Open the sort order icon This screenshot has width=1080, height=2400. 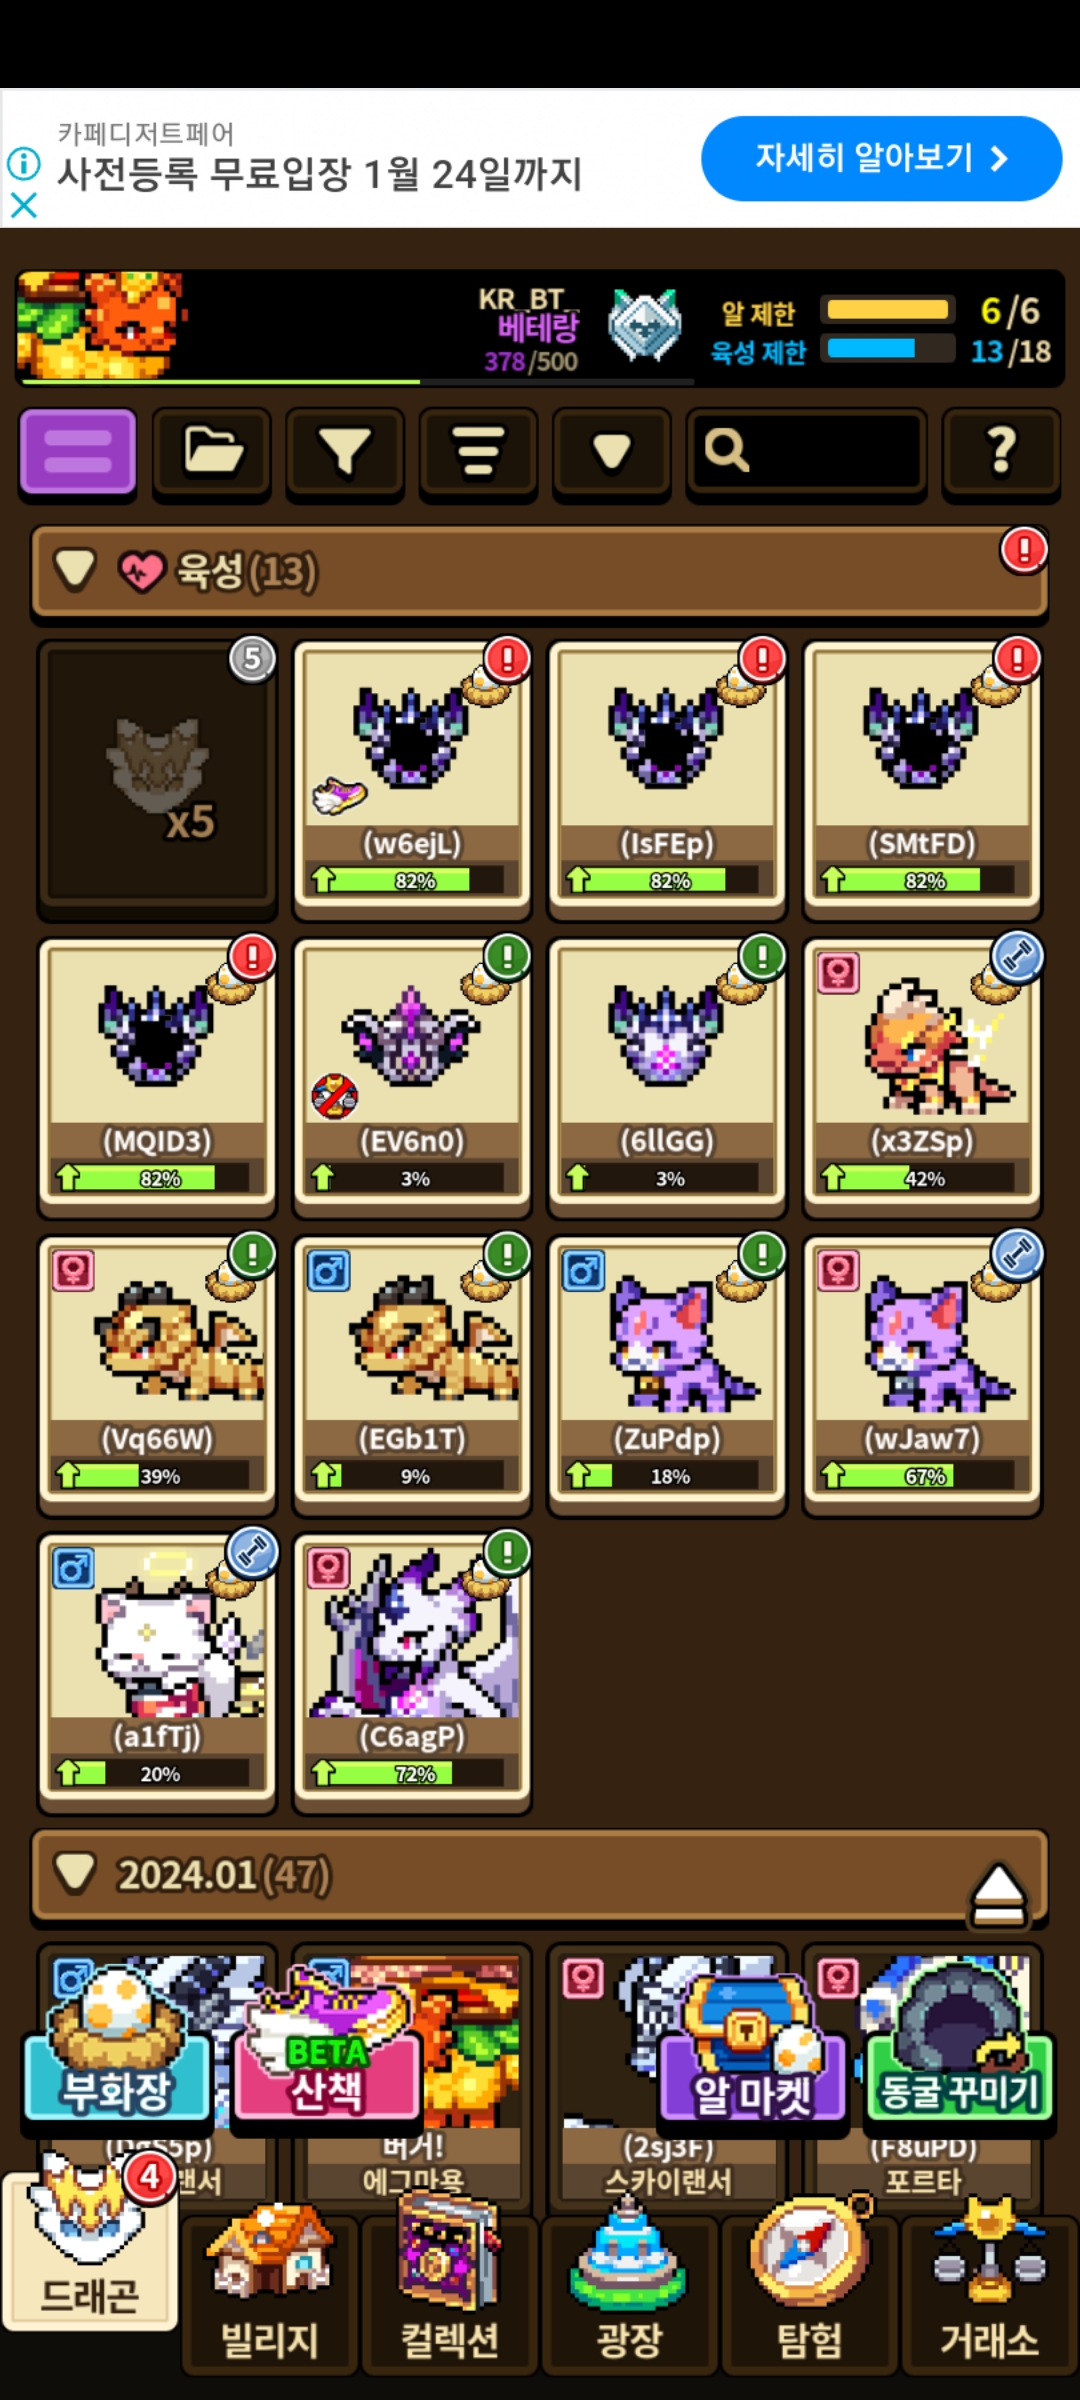tap(478, 452)
